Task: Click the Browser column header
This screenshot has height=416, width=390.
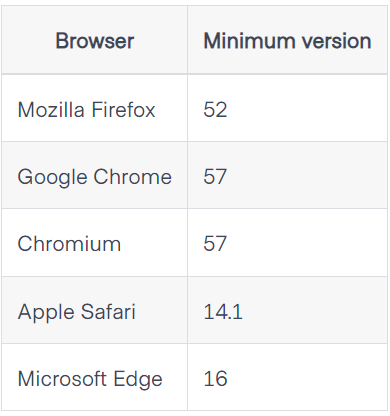Action: (95, 41)
